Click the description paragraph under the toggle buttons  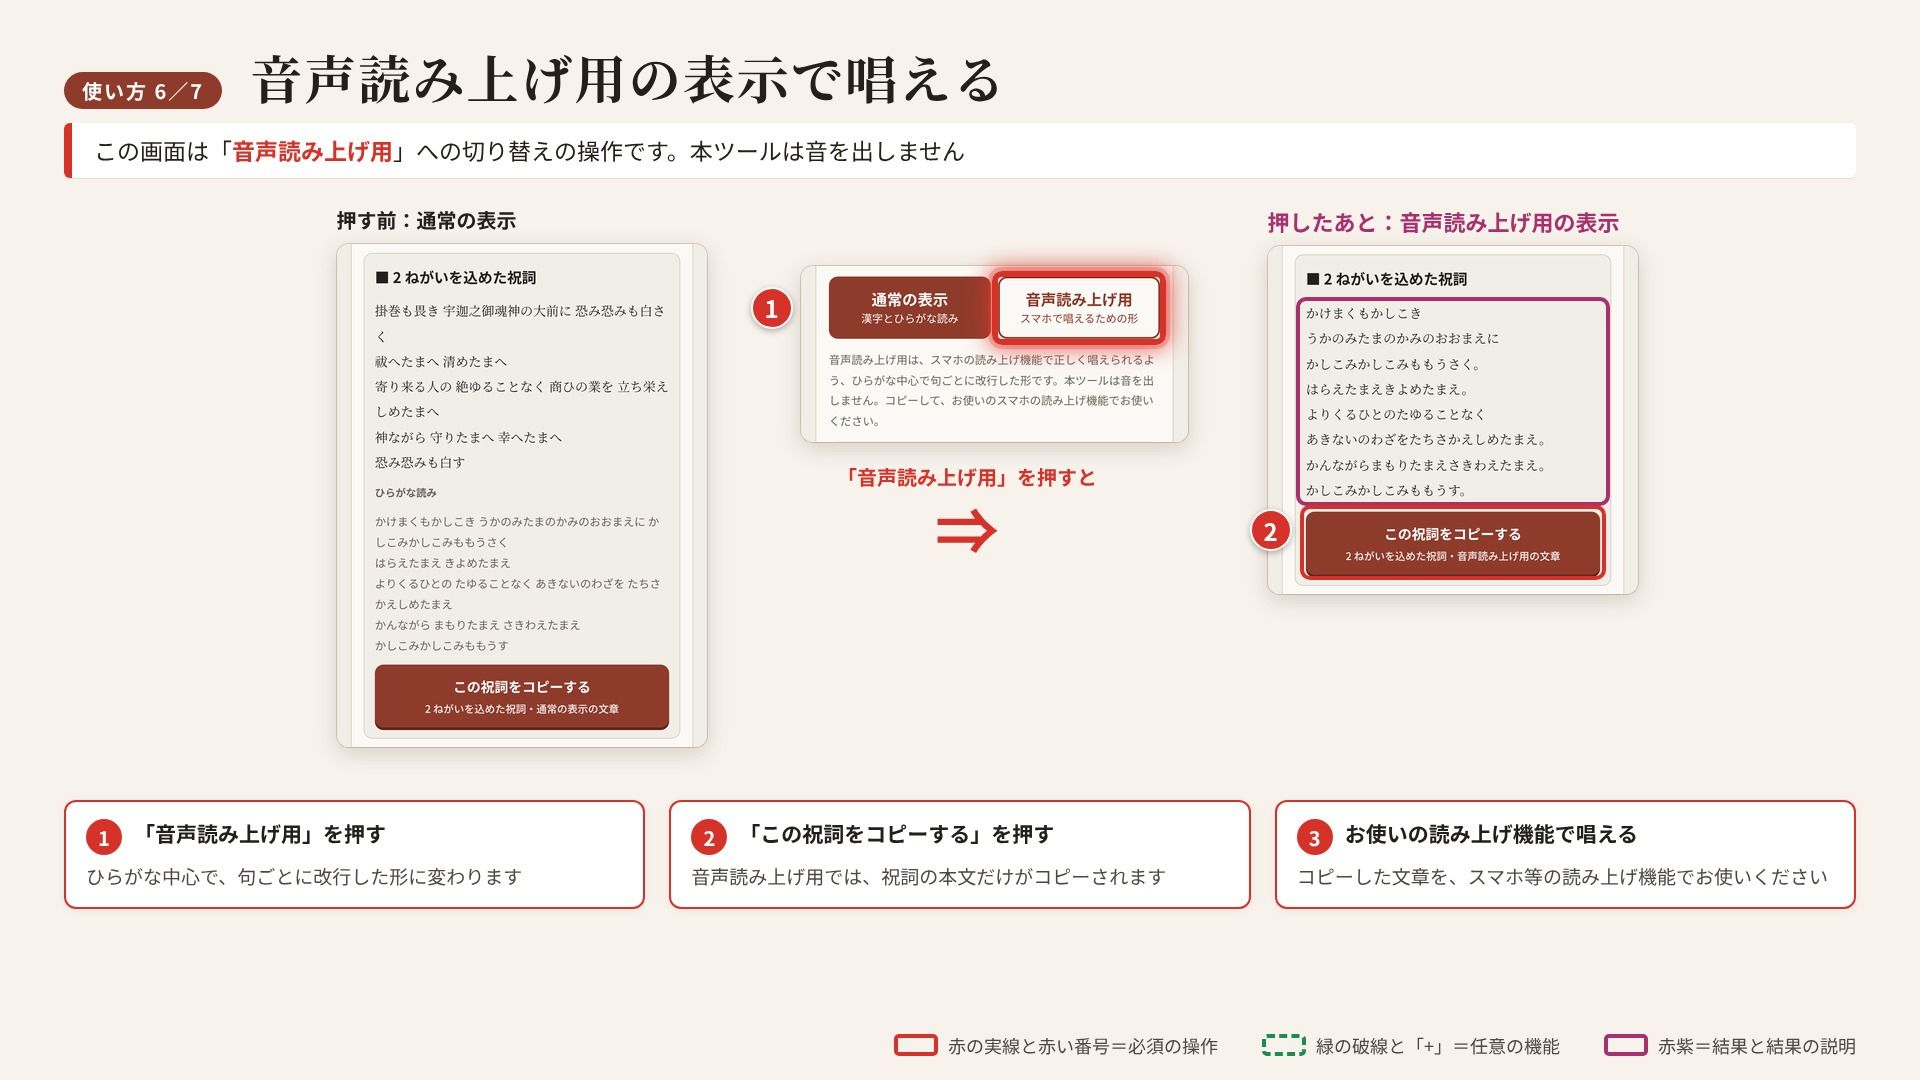coord(992,390)
